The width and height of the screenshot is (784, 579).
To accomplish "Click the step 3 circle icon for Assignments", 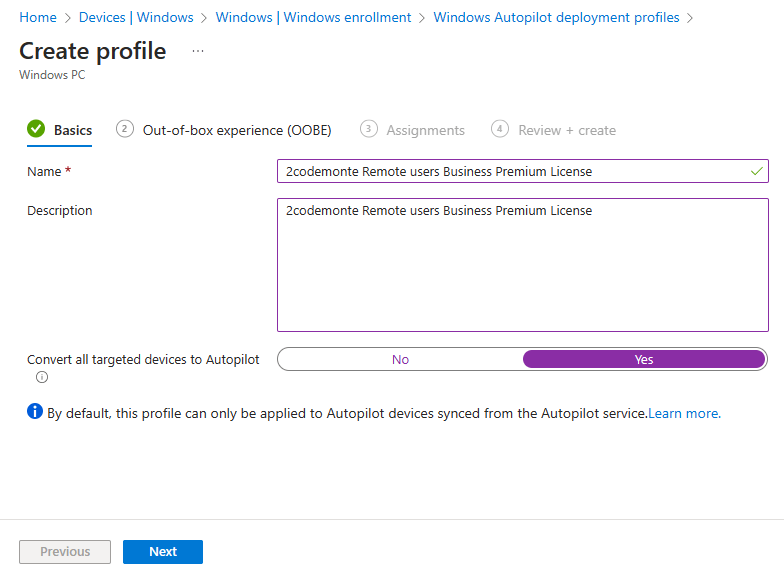I will 369,129.
